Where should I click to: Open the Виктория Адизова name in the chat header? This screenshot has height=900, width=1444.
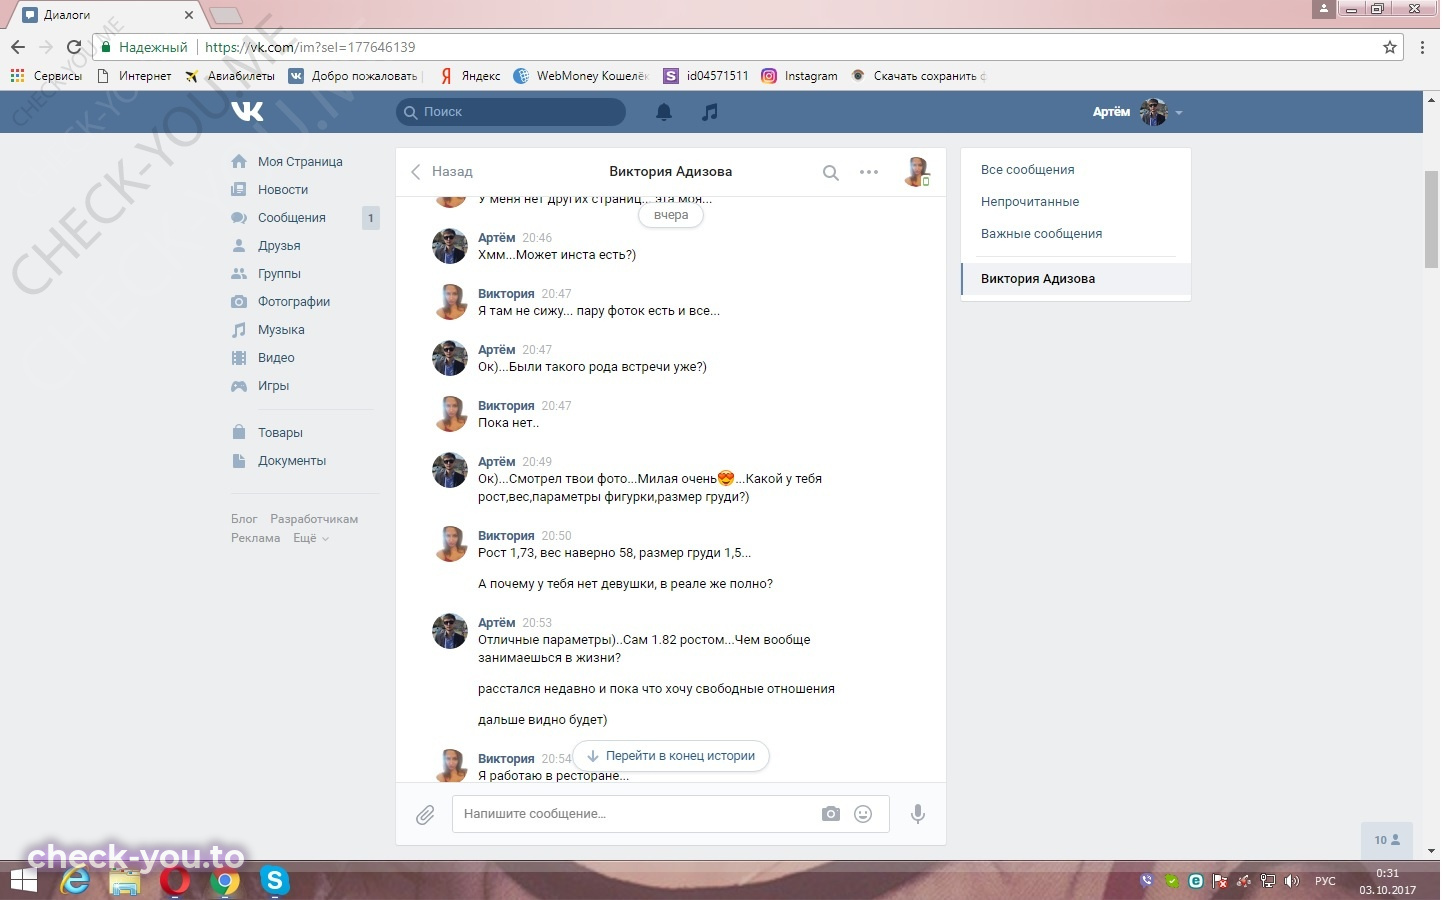pos(671,172)
